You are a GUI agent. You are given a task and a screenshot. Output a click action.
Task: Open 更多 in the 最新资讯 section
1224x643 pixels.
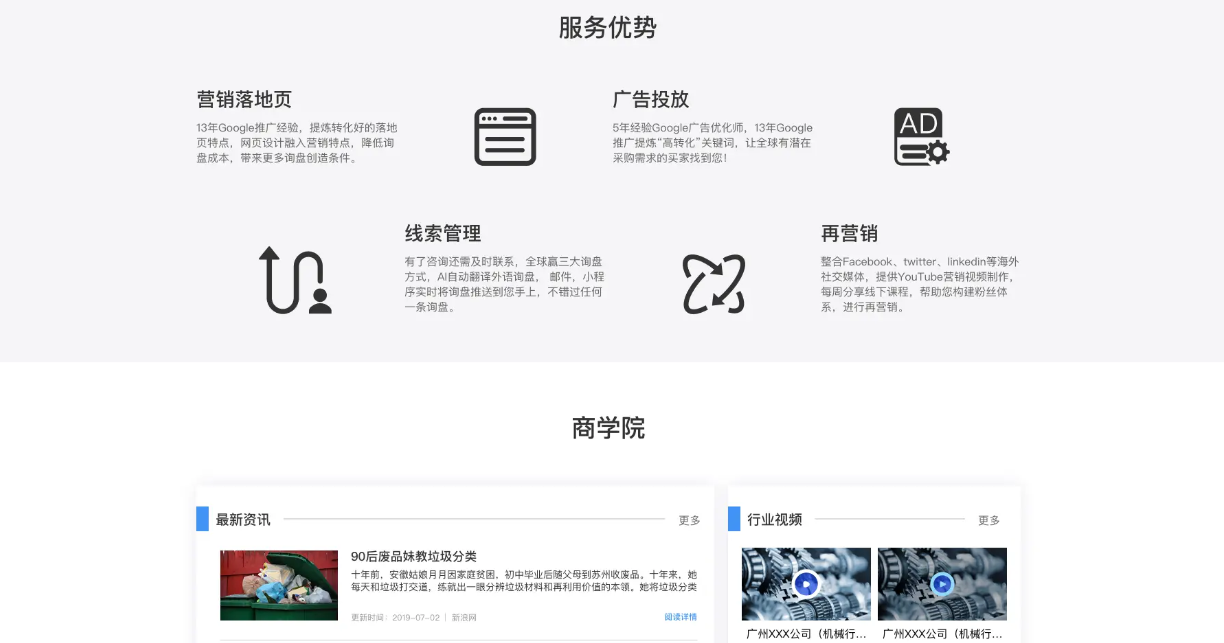pos(689,520)
